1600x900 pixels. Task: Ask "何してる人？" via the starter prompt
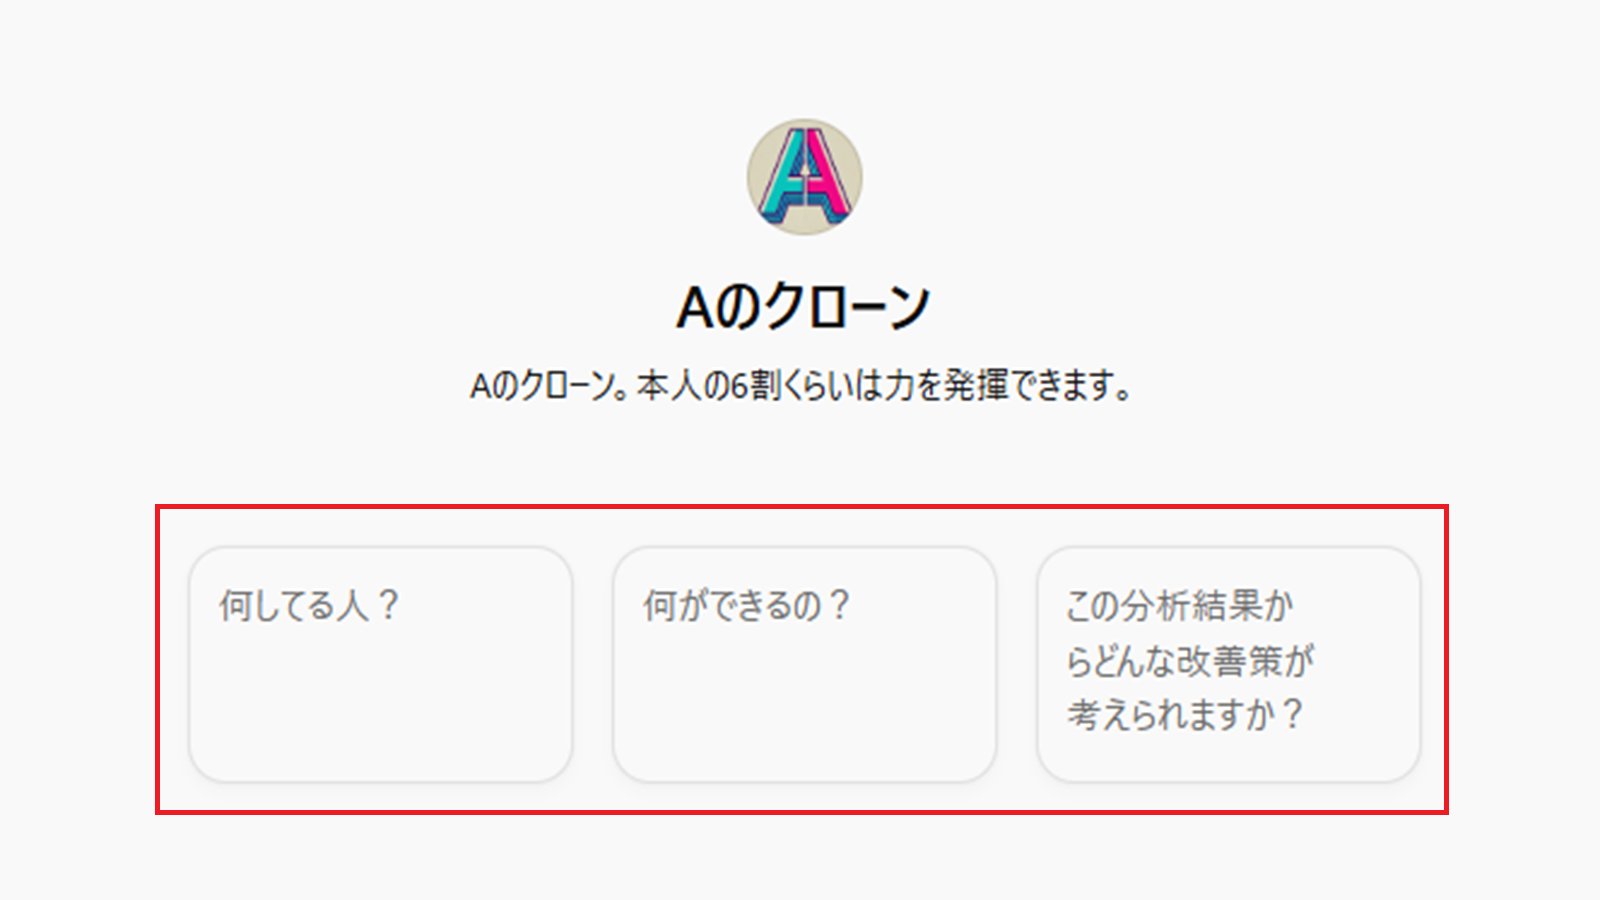(x=380, y=664)
